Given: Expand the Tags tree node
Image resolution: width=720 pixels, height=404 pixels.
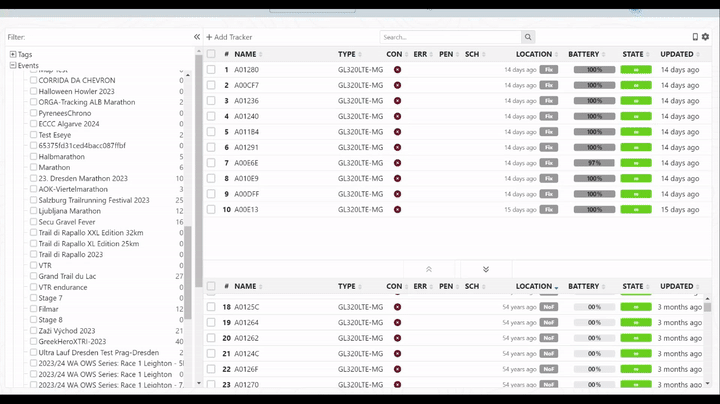Looking at the screenshot, I should pyautogui.click(x=13, y=54).
